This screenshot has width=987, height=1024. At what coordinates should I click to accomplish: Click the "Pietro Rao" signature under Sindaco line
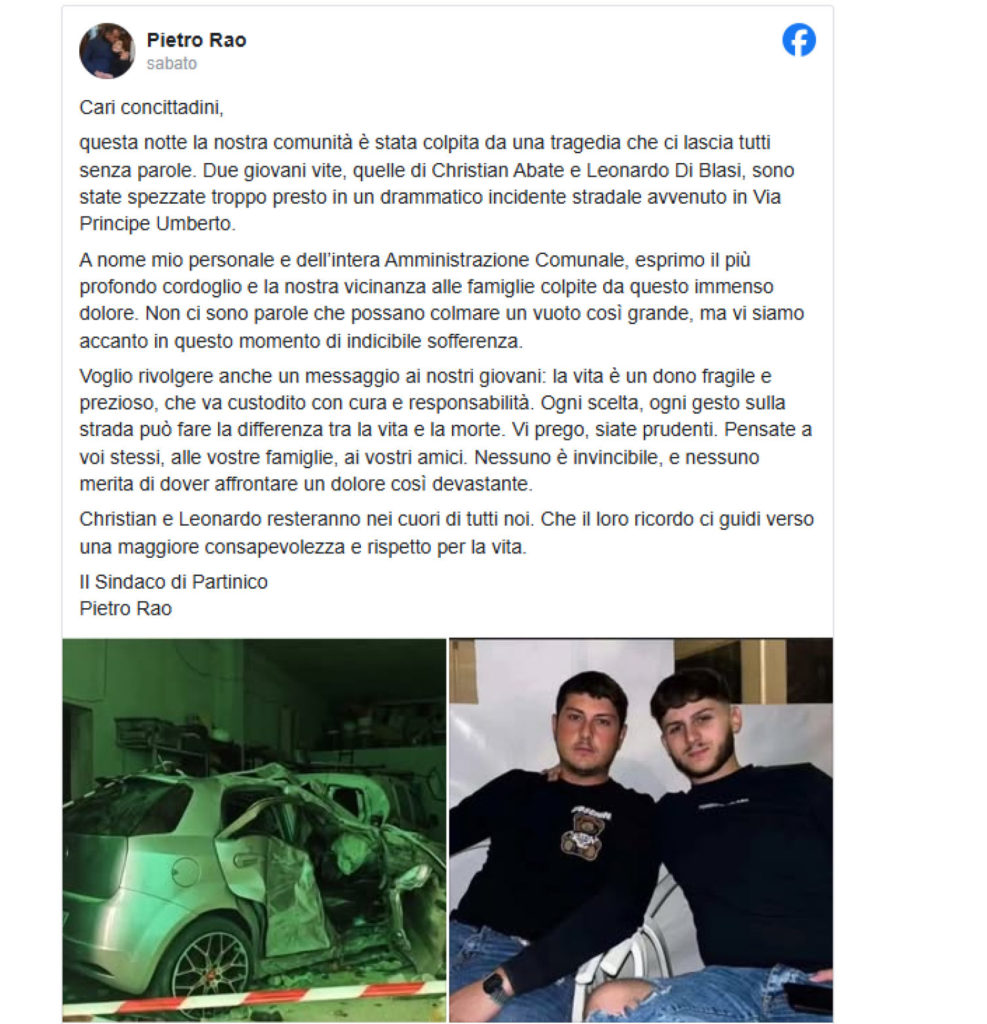tap(125, 609)
